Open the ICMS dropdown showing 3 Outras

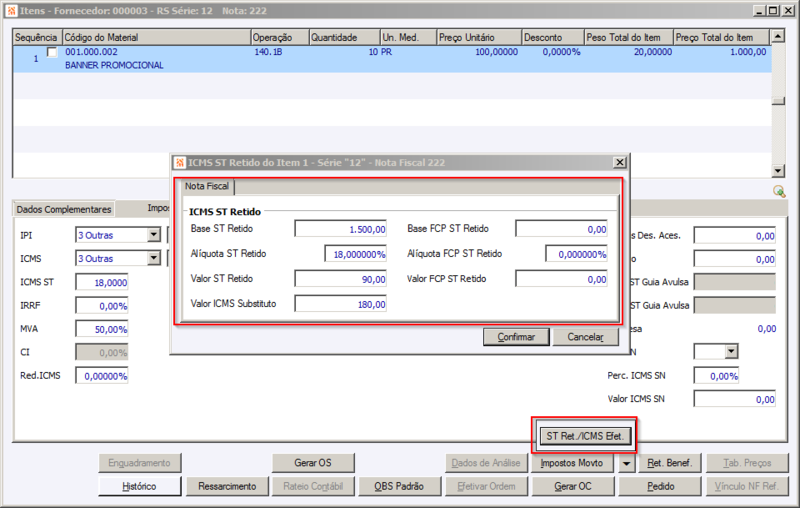[x=154, y=259]
